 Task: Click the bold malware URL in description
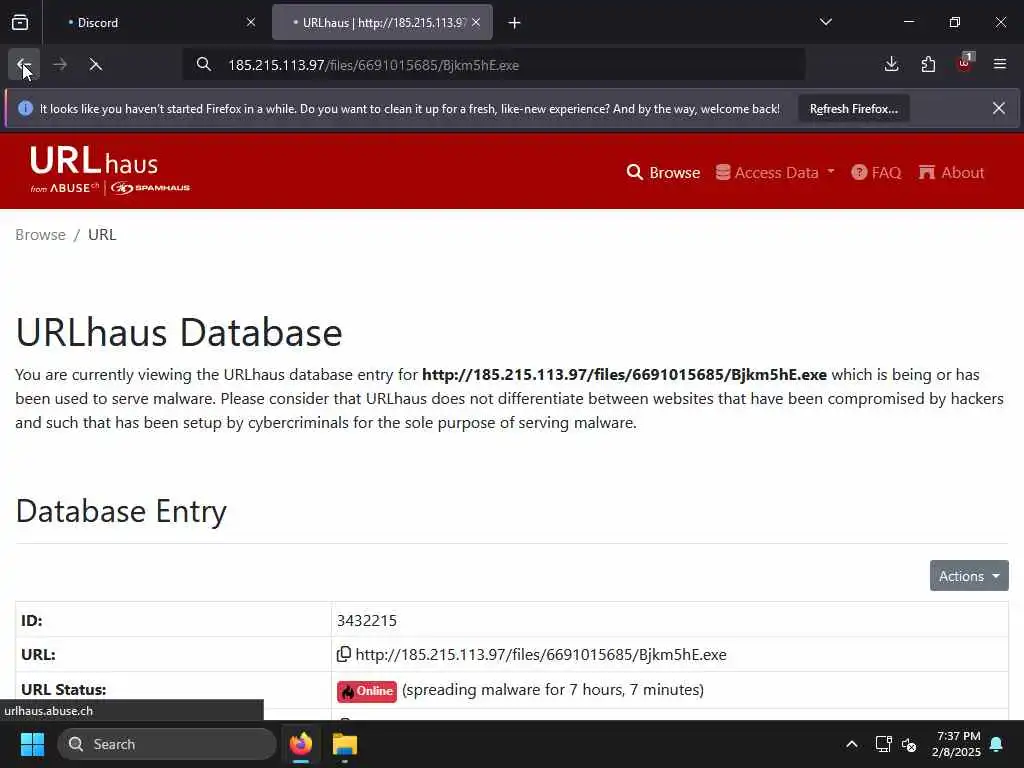tap(624, 375)
